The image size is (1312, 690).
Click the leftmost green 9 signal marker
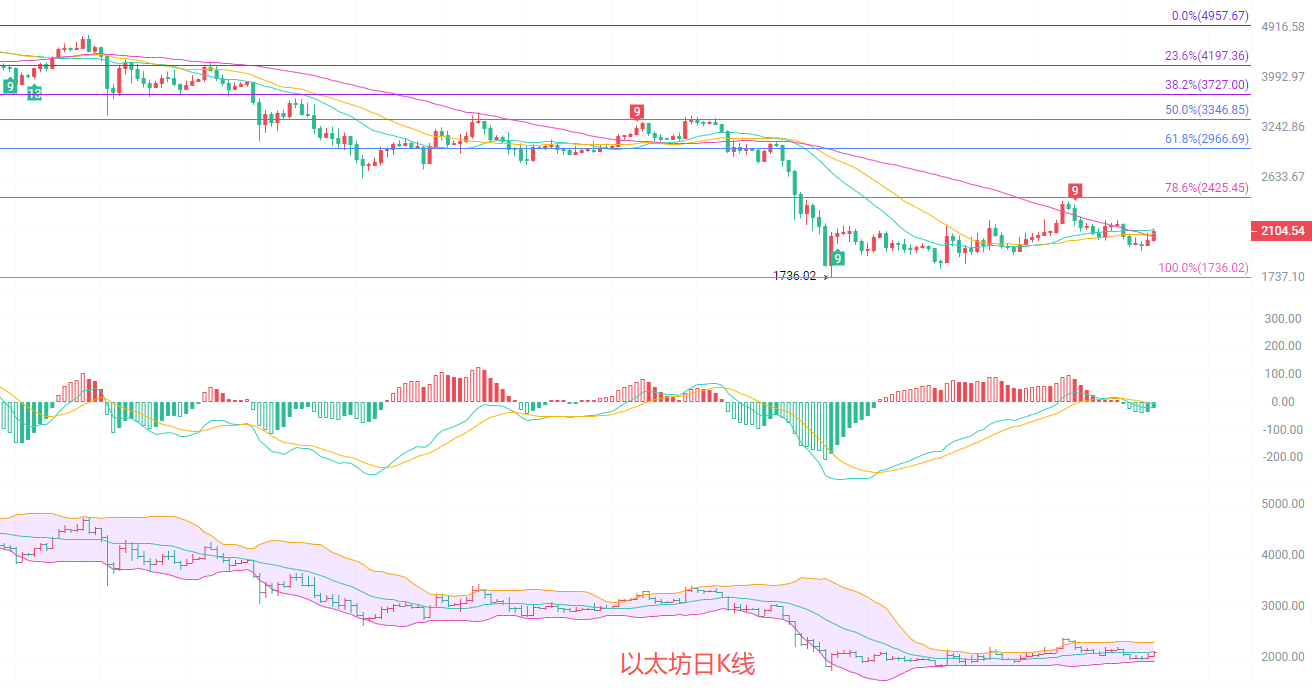[10, 87]
